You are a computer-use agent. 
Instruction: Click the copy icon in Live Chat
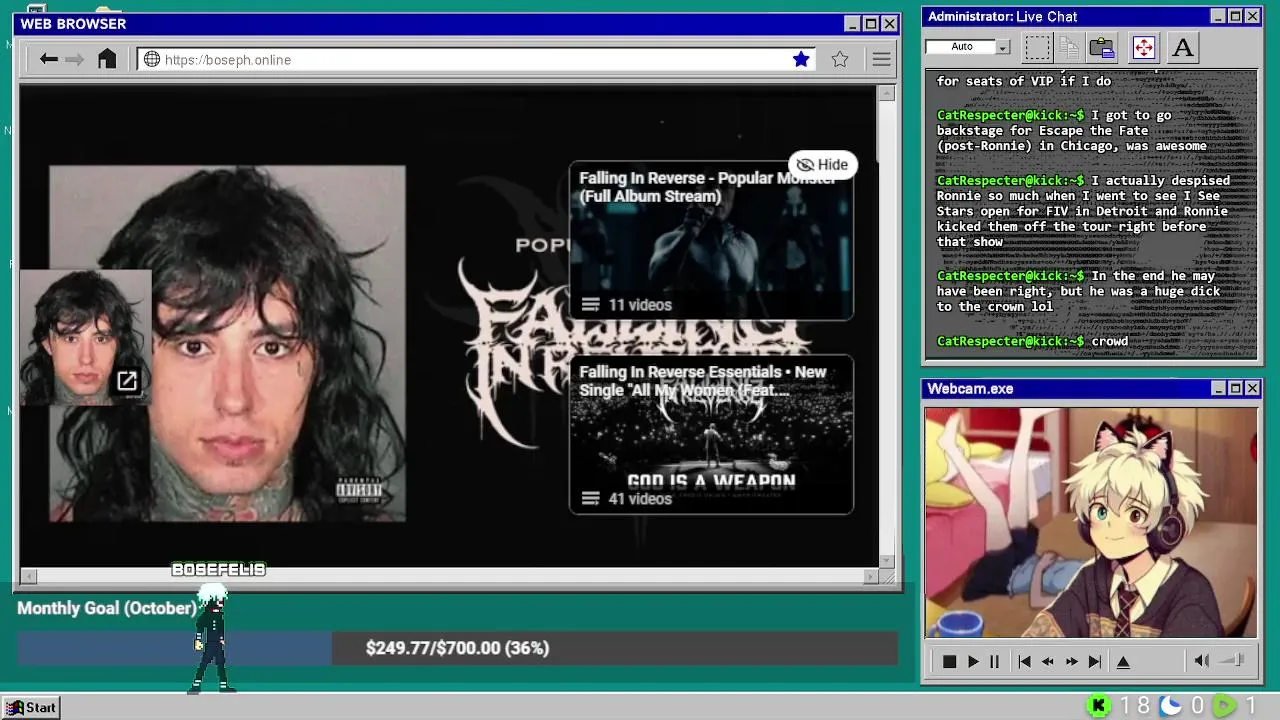1069,47
